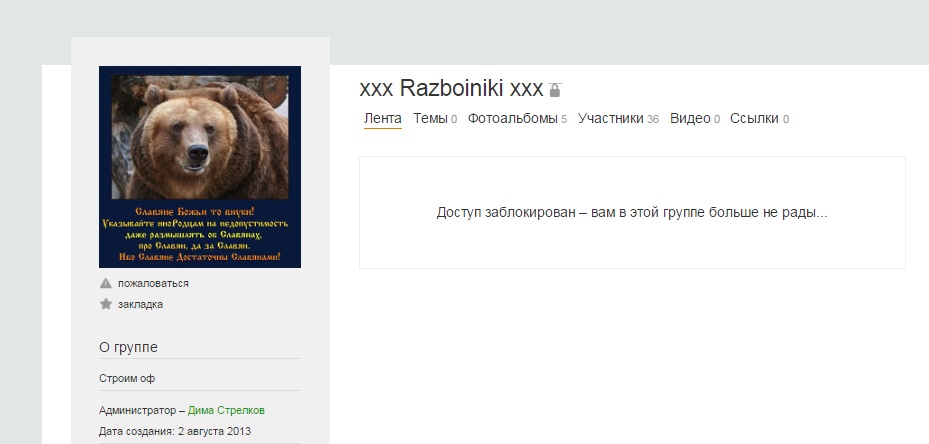Click the warning triangle icon beside пожаловаться
Viewport: 929px width, 444px height.
(105, 283)
